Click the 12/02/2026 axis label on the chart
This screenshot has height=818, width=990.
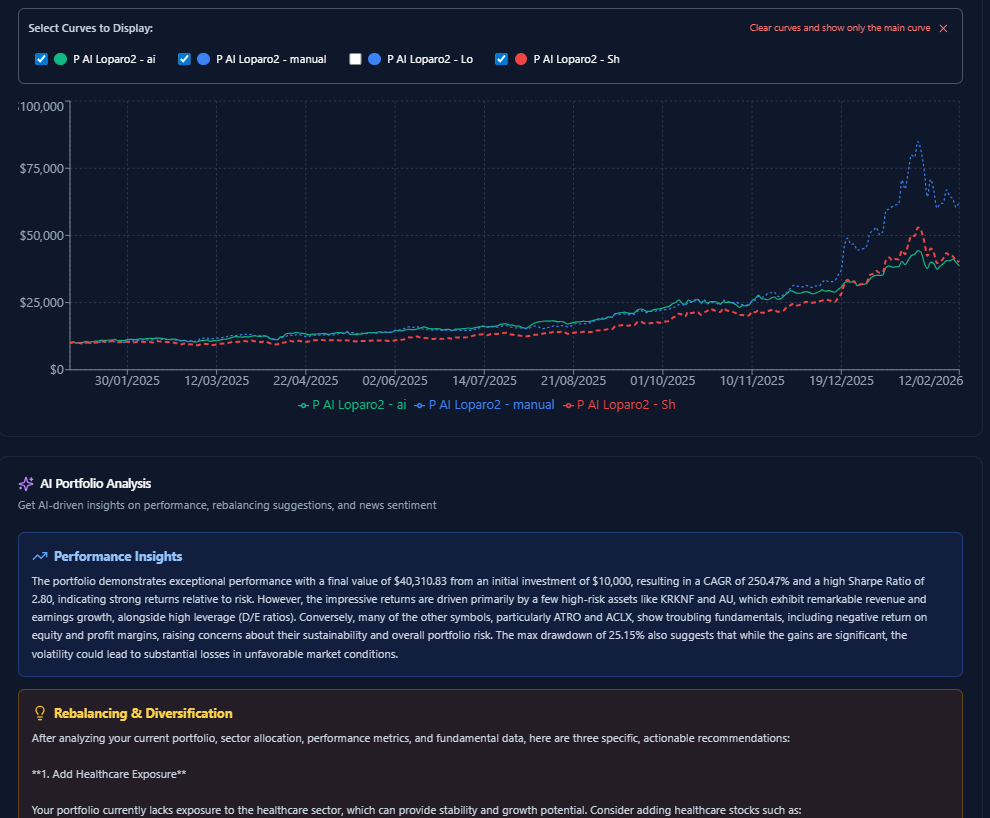[x=930, y=381]
